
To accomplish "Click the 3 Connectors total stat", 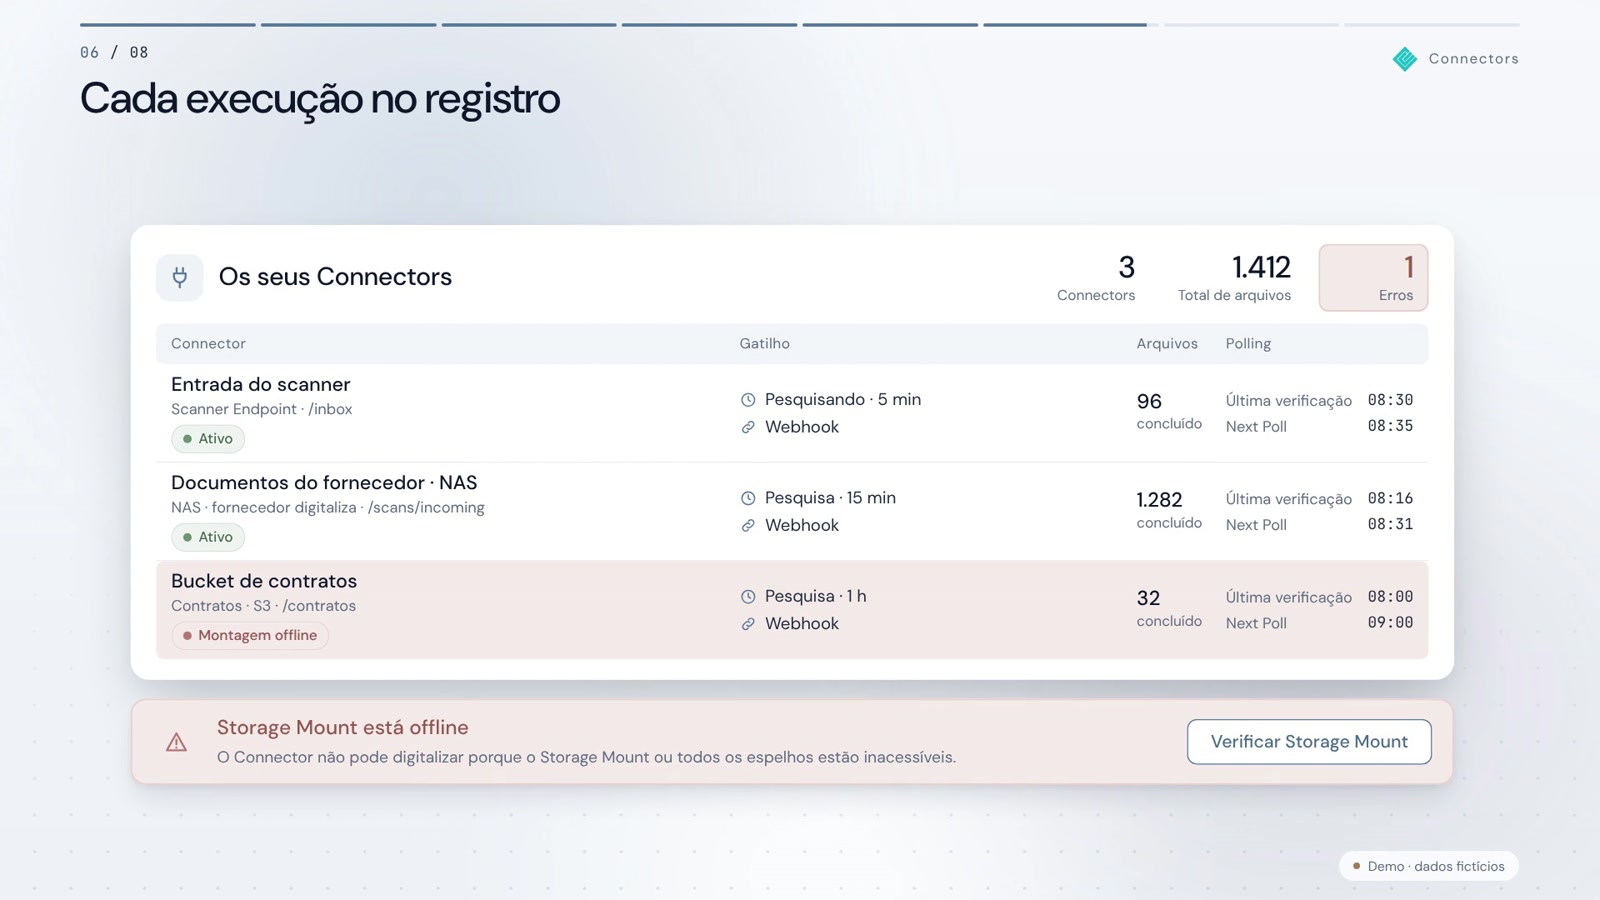I will pyautogui.click(x=1096, y=278).
